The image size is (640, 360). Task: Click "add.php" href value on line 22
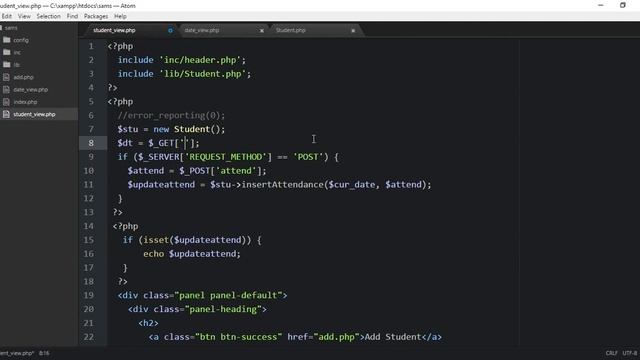point(336,337)
